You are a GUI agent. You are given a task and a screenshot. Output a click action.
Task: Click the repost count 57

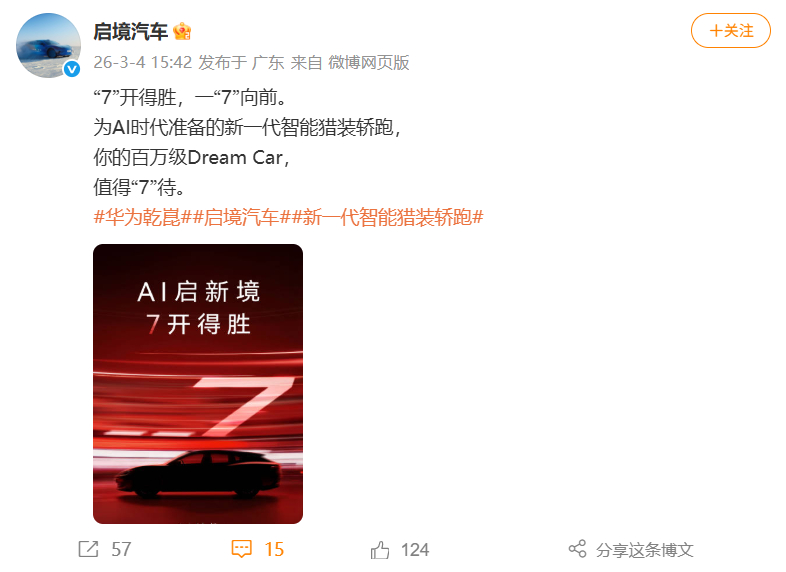121,549
